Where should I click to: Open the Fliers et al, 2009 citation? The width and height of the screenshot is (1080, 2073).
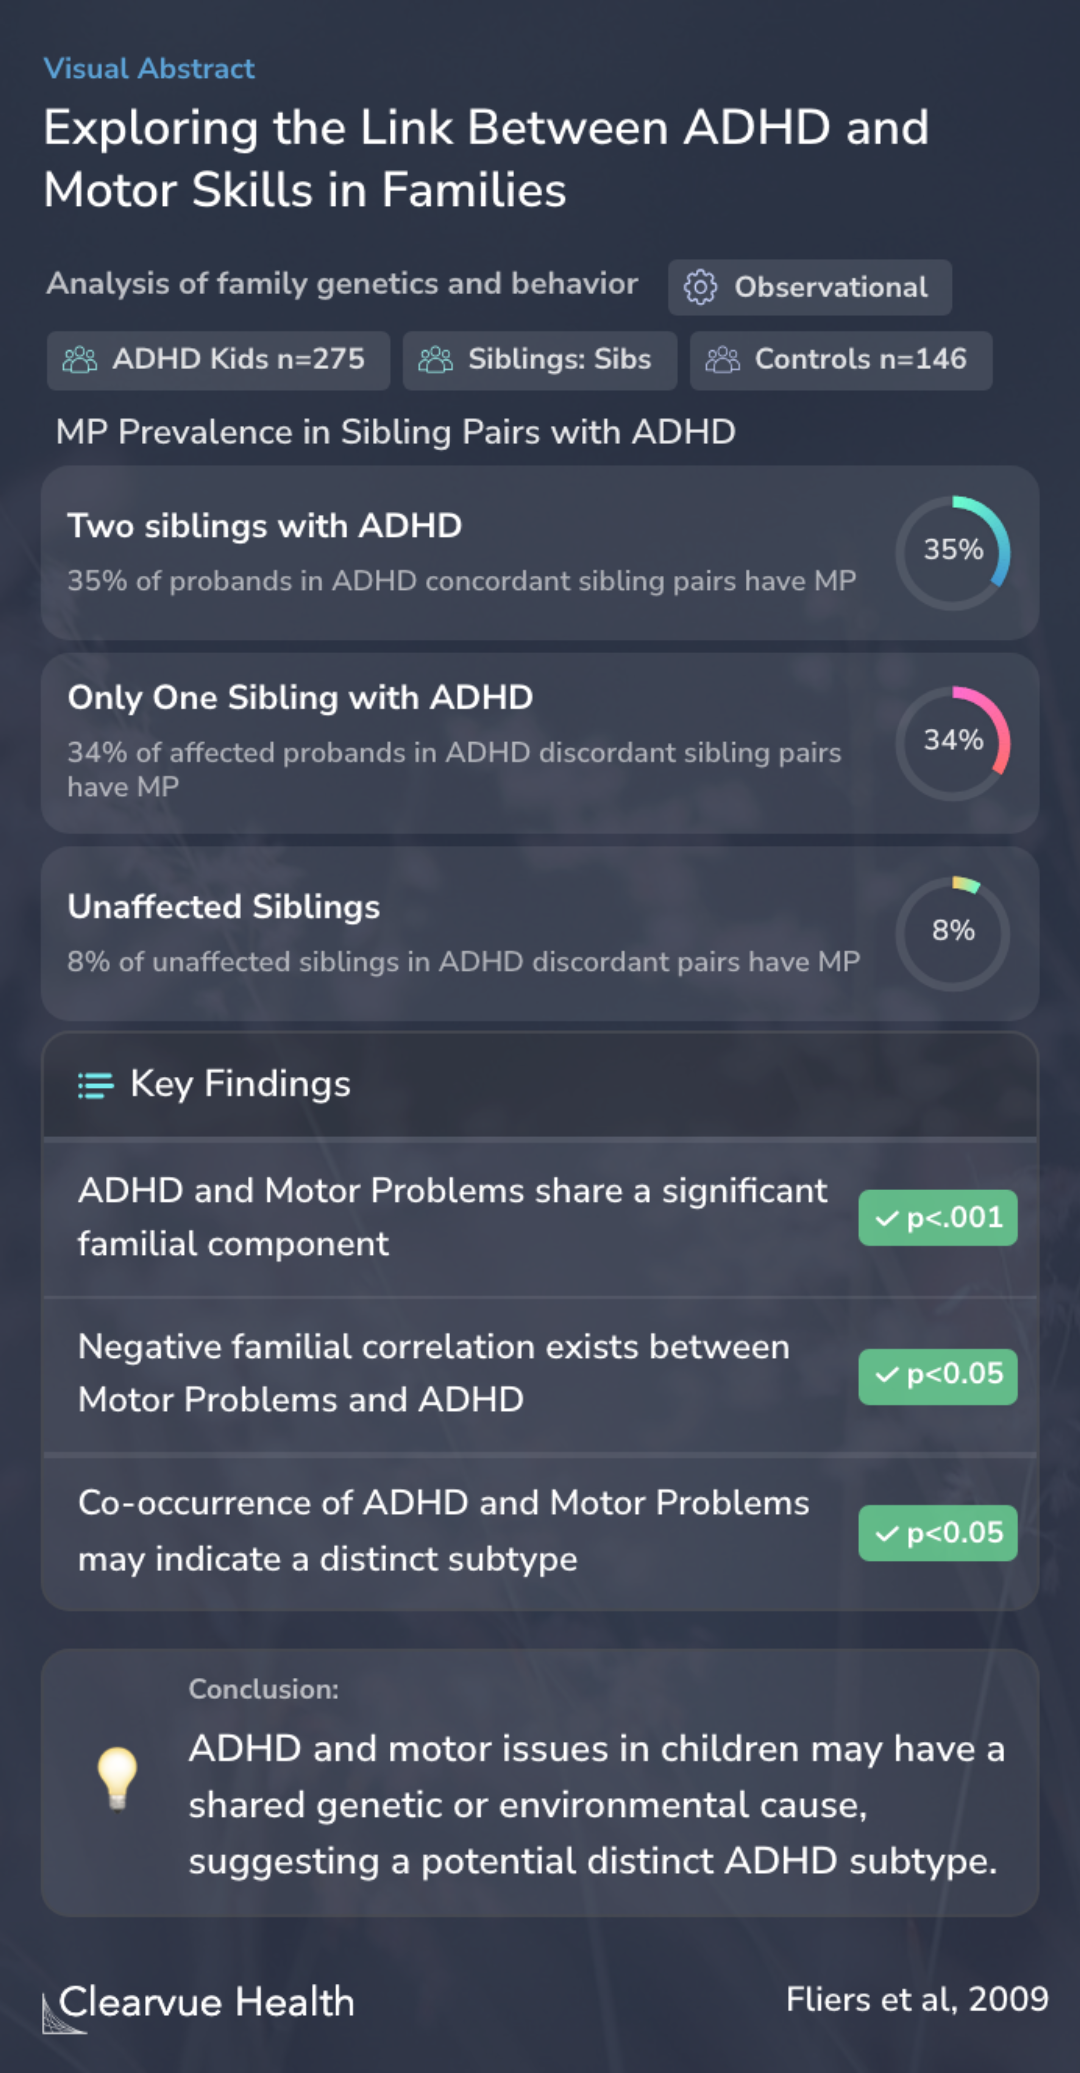(917, 1999)
